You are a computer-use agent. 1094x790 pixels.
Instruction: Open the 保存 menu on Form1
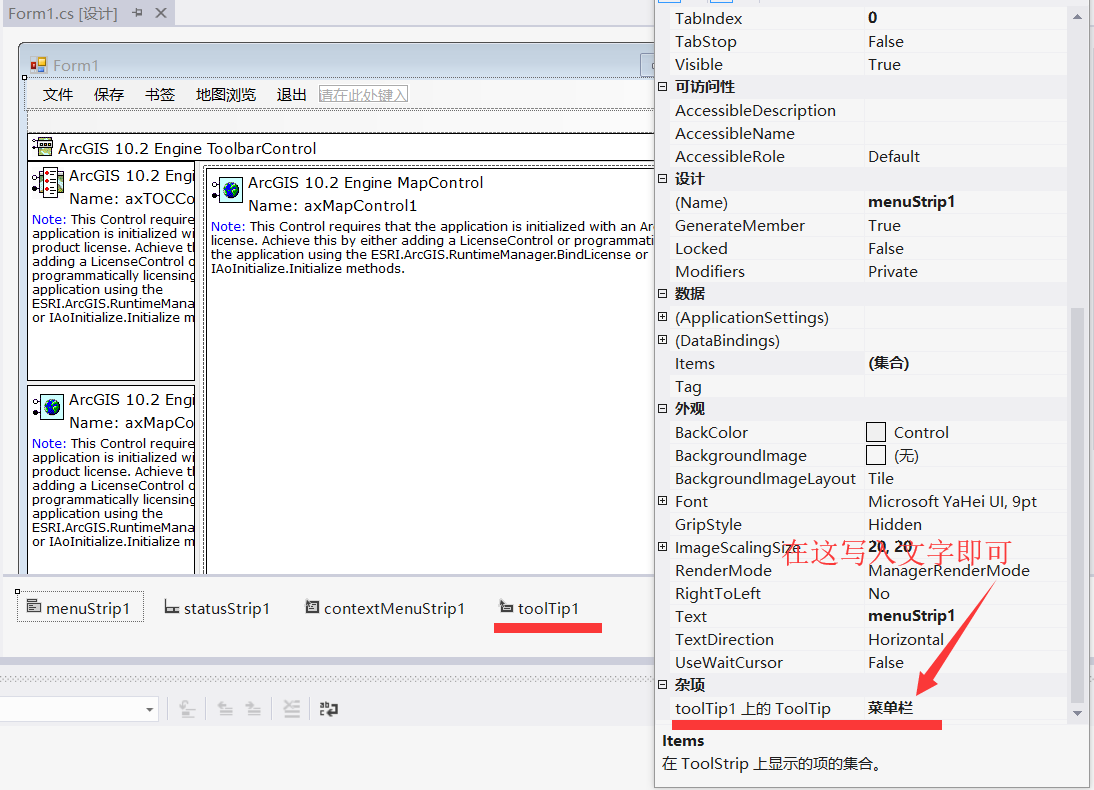pos(109,94)
